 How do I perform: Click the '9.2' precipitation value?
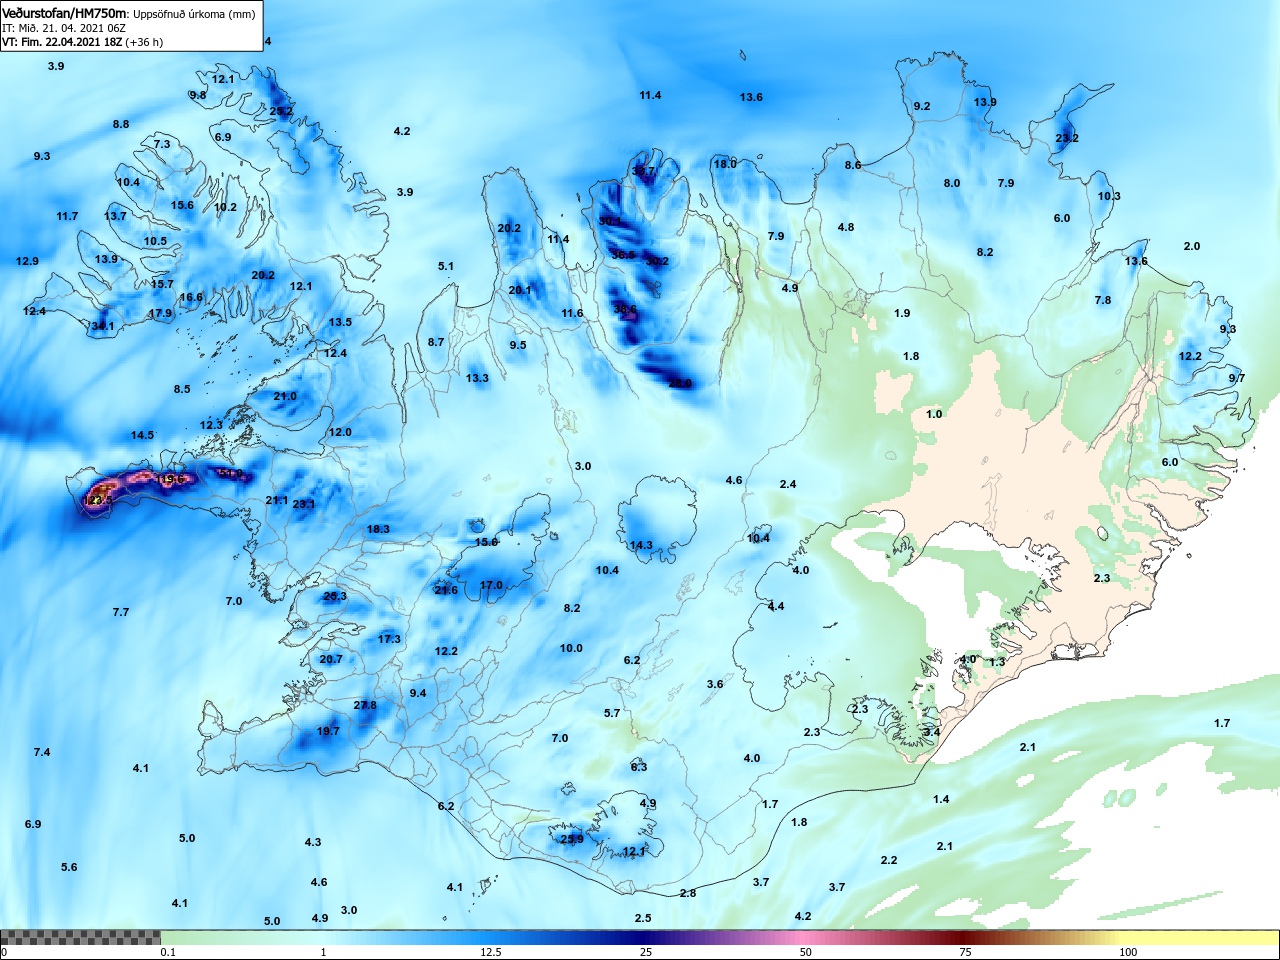[x=922, y=106]
